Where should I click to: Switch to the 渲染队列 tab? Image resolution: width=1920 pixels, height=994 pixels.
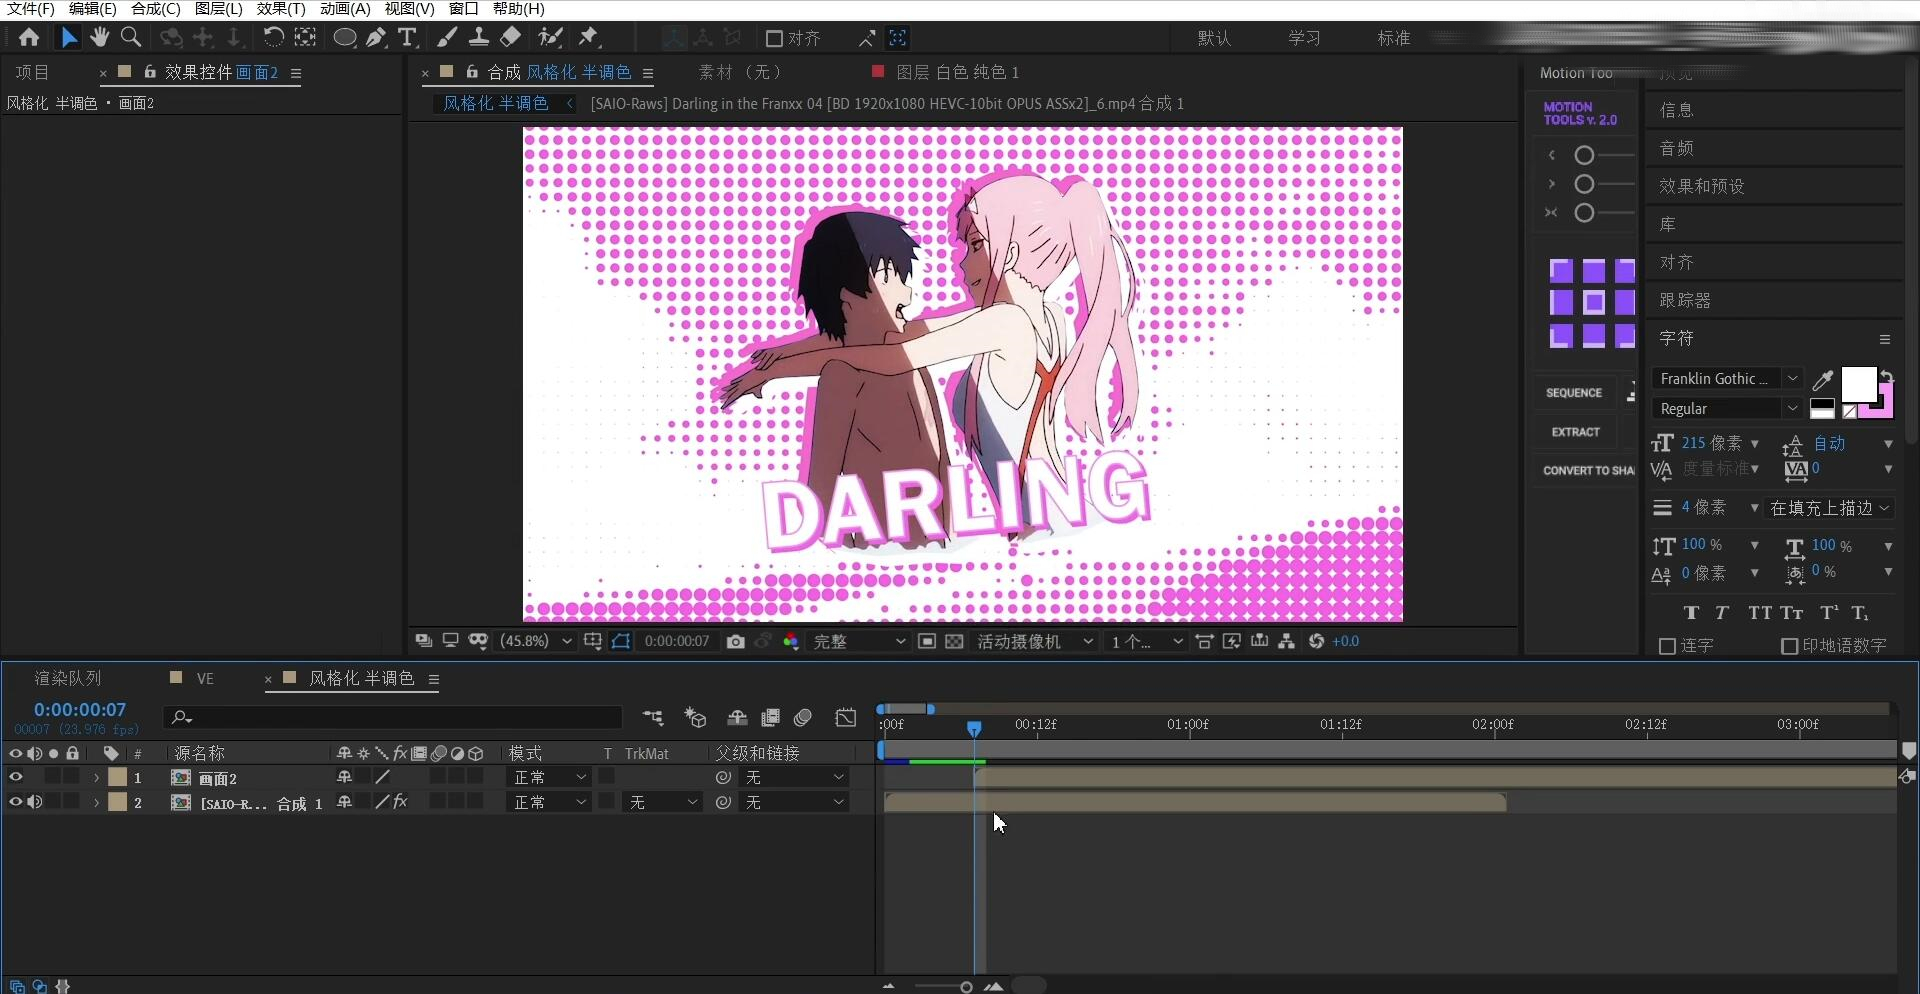[68, 679]
